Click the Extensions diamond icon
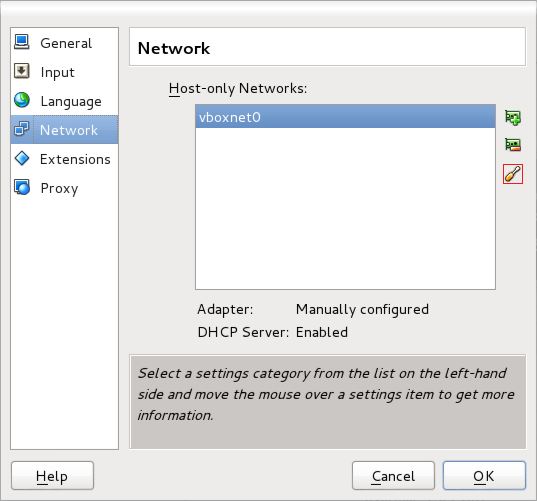Viewport: 537px width, 501px height. (22, 159)
